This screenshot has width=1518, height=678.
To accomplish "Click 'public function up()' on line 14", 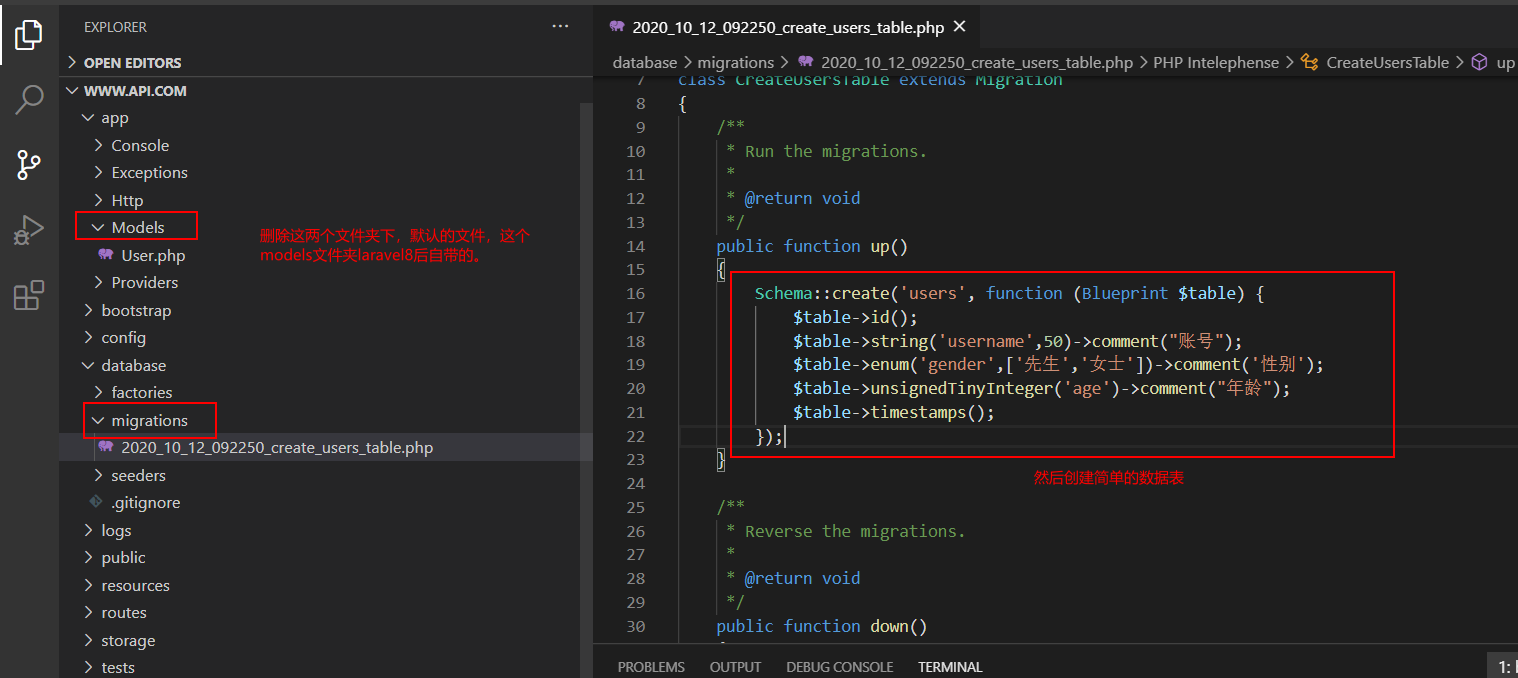I will click(812, 246).
